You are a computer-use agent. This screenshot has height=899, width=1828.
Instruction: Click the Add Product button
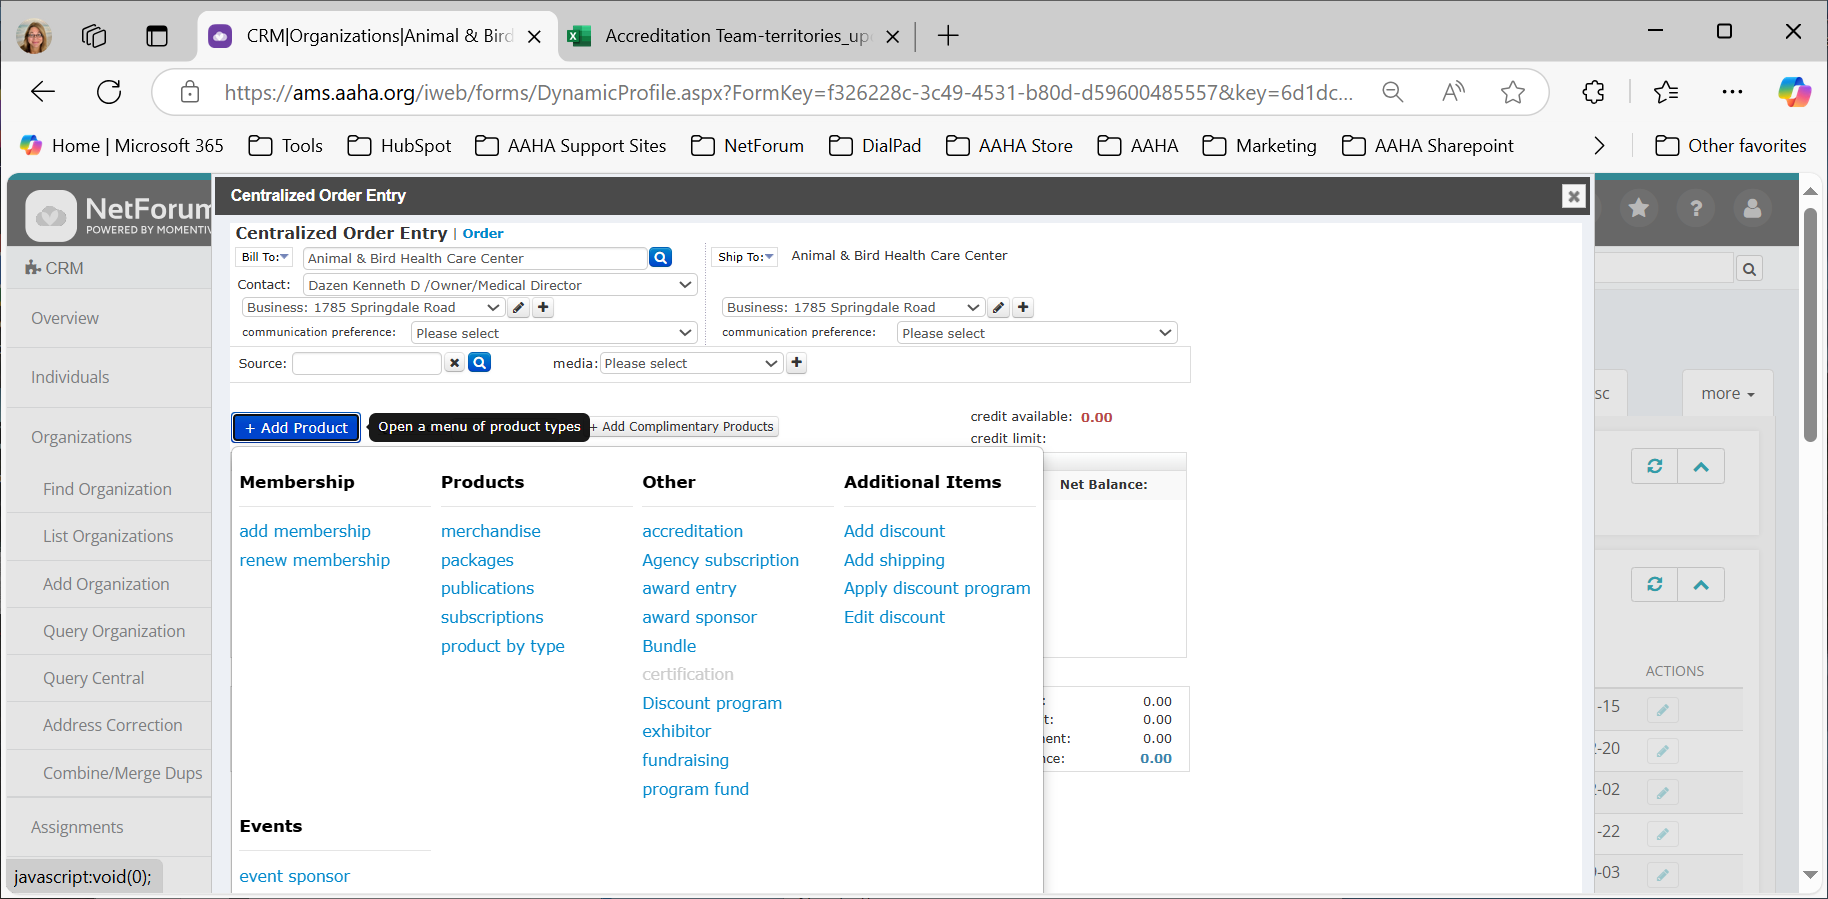tap(296, 427)
